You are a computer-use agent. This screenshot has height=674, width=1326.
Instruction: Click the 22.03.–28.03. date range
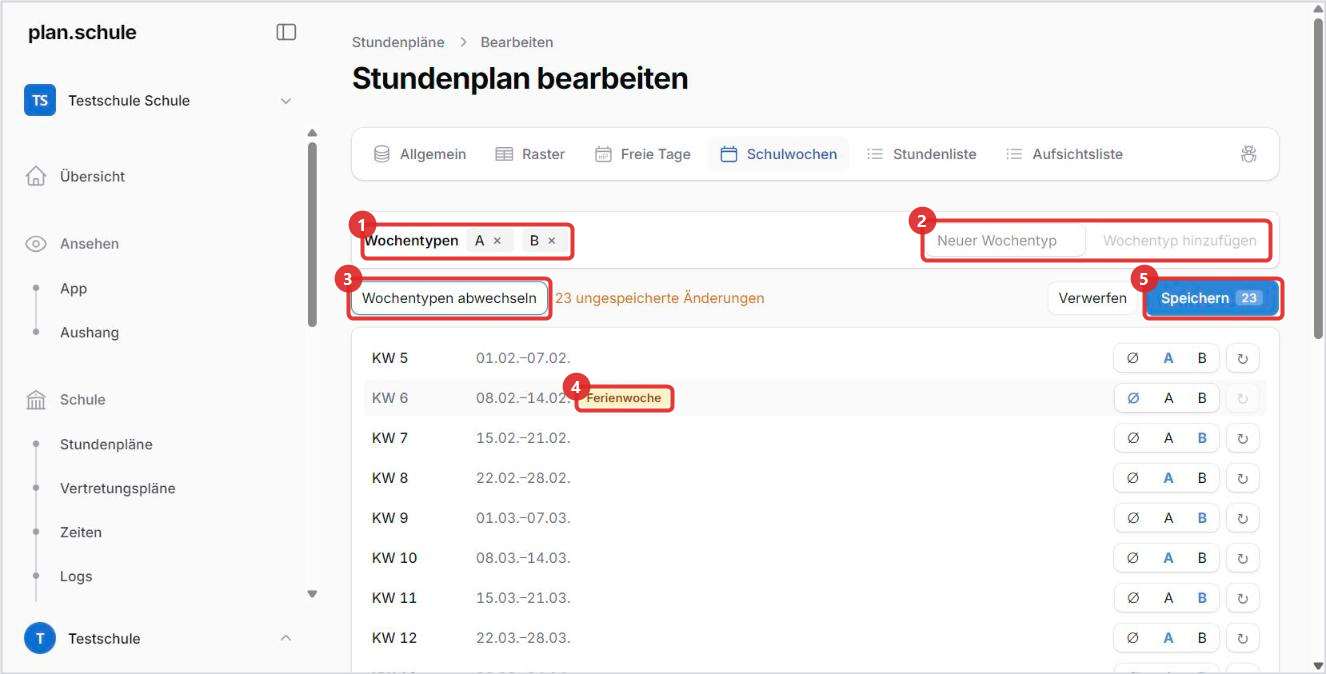tap(523, 638)
